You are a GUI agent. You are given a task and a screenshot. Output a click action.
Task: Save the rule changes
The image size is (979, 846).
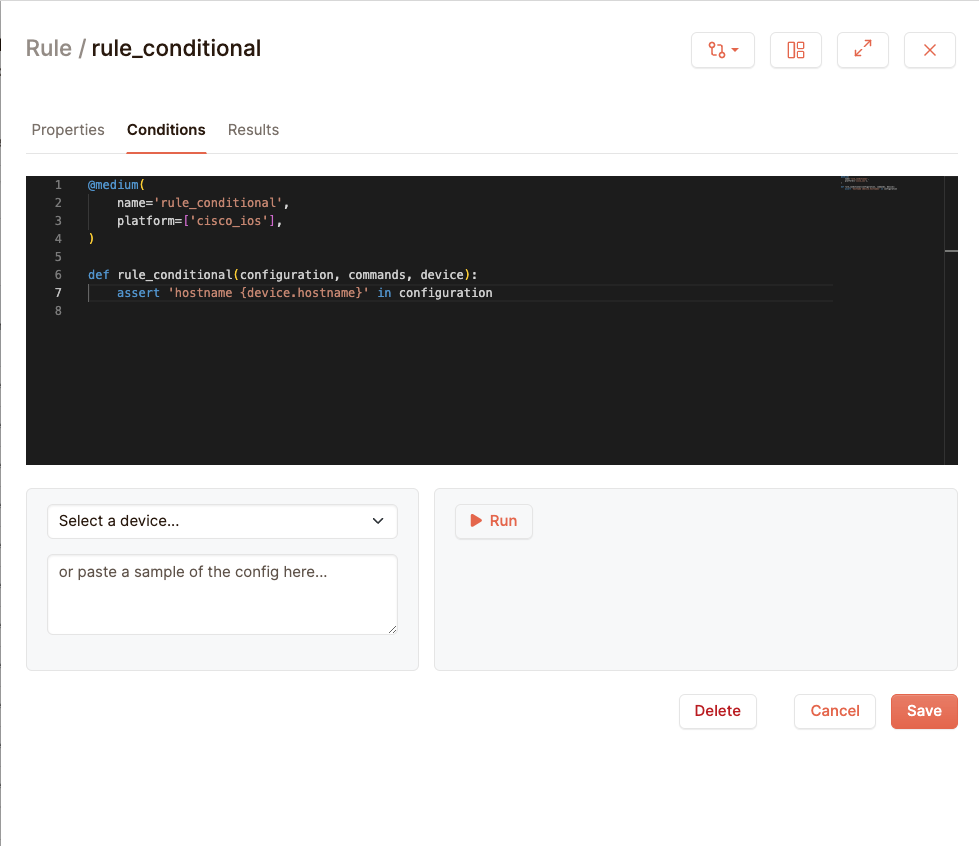(x=923, y=711)
